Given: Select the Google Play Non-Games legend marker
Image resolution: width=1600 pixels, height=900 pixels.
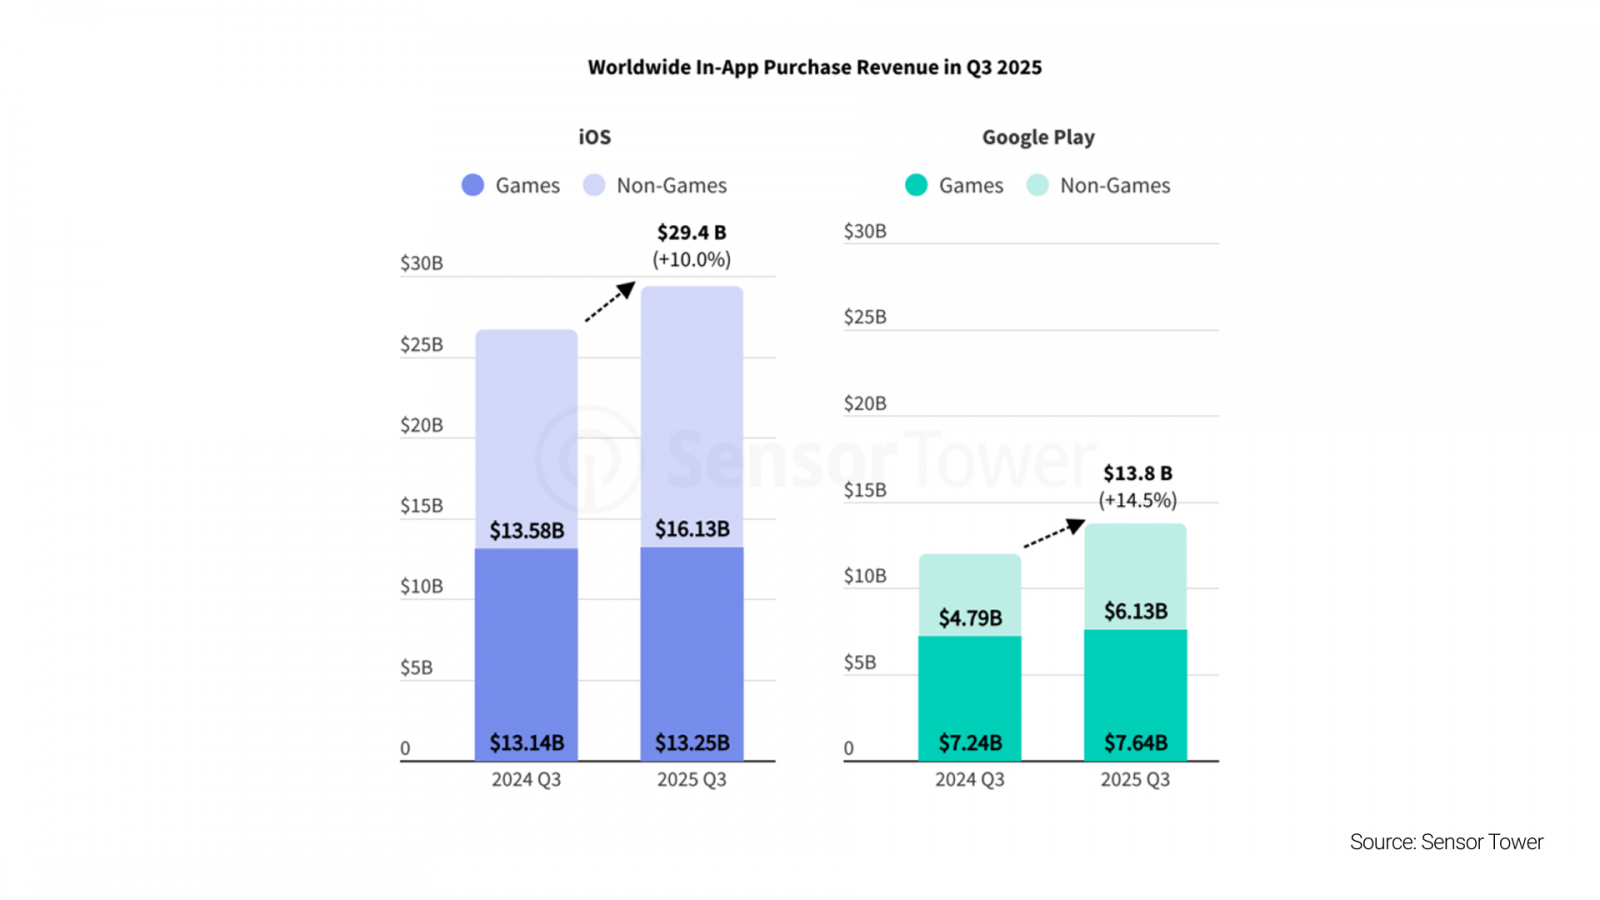Looking at the screenshot, I should tap(1038, 185).
